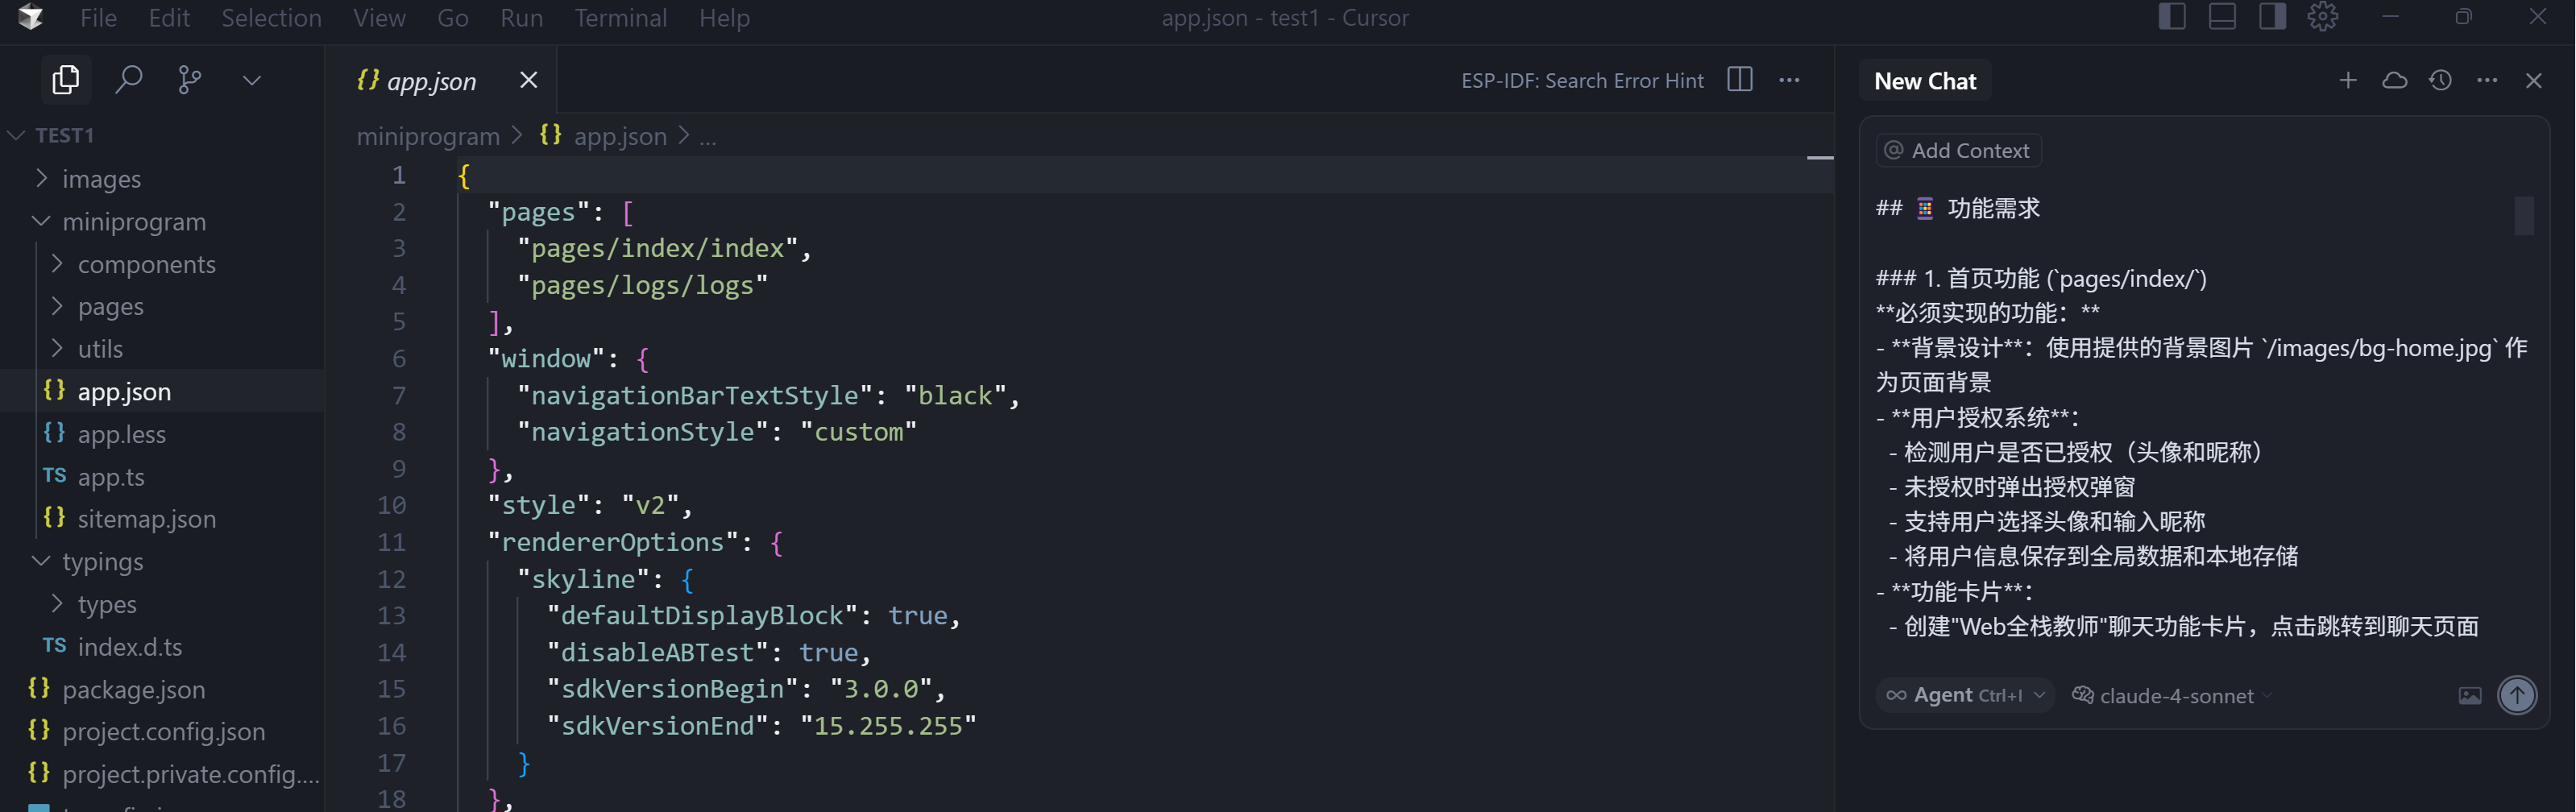The image size is (2576, 812).
Task: Toggle the AI pane layout icon
Action: pyautogui.click(x=2272, y=17)
